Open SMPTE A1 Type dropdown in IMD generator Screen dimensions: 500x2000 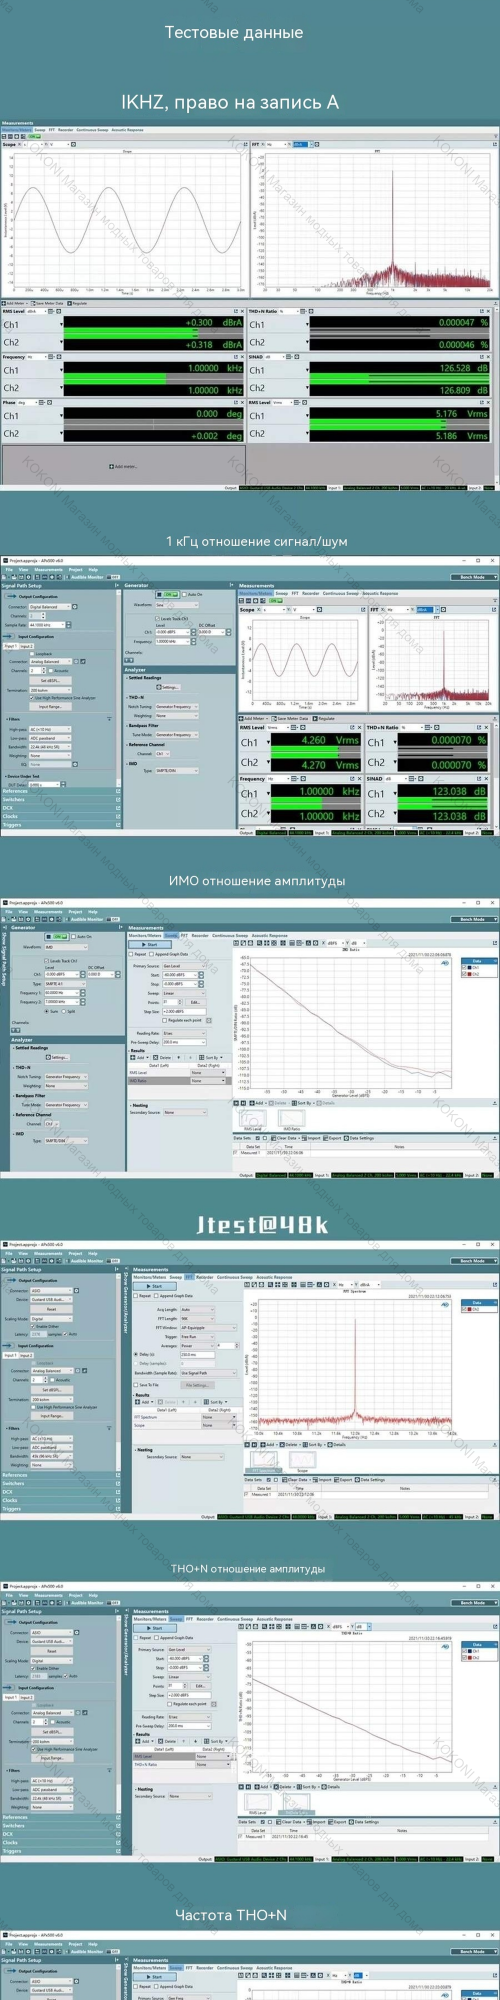66,984
